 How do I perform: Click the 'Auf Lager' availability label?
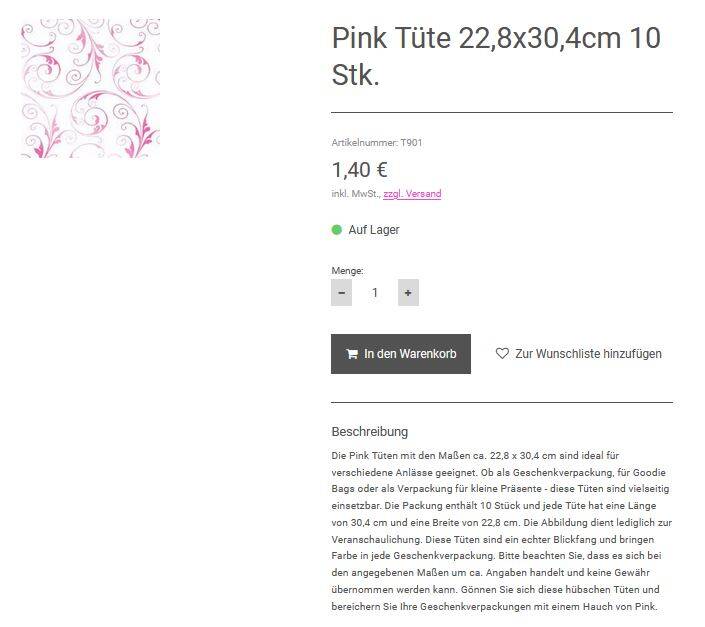click(x=374, y=230)
